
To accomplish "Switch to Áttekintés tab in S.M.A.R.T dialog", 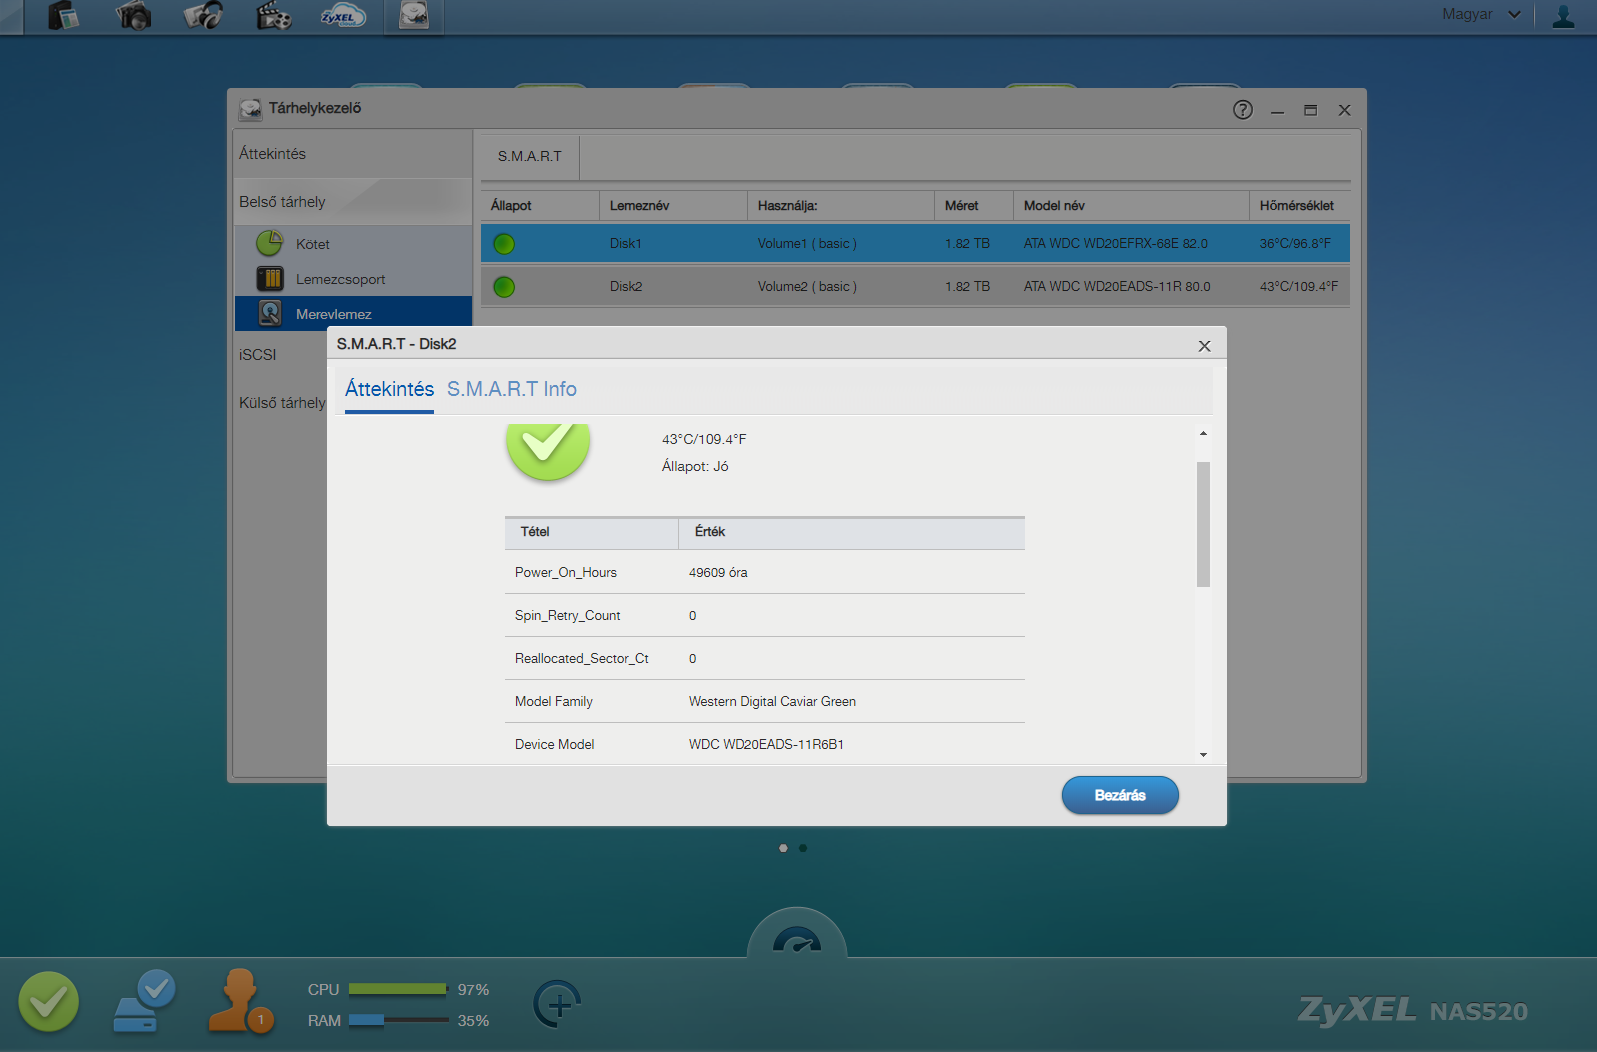I will pyautogui.click(x=389, y=389).
